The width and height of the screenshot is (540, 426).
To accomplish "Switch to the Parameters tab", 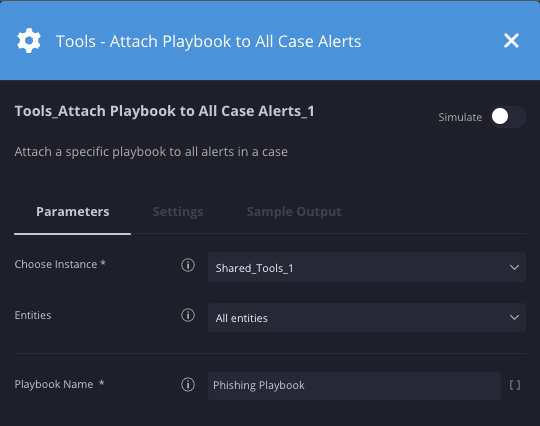I will click(73, 212).
